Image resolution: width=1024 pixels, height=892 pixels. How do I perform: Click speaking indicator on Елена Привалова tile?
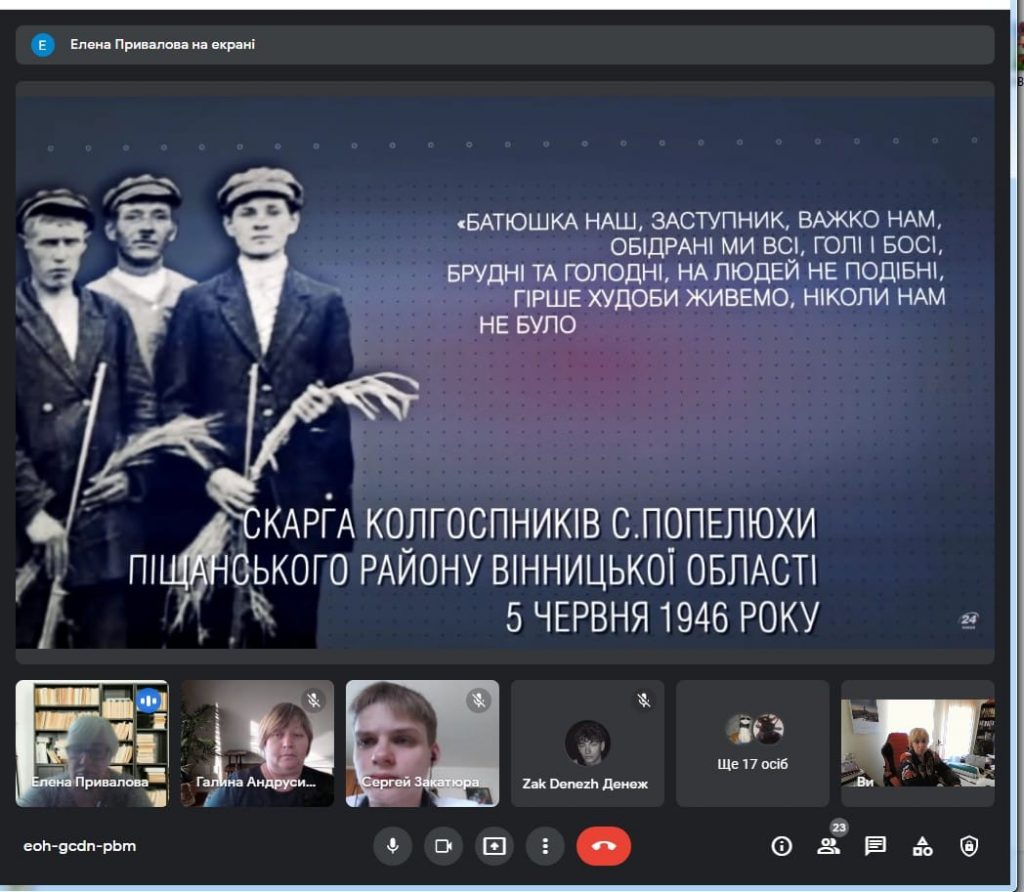coord(149,701)
